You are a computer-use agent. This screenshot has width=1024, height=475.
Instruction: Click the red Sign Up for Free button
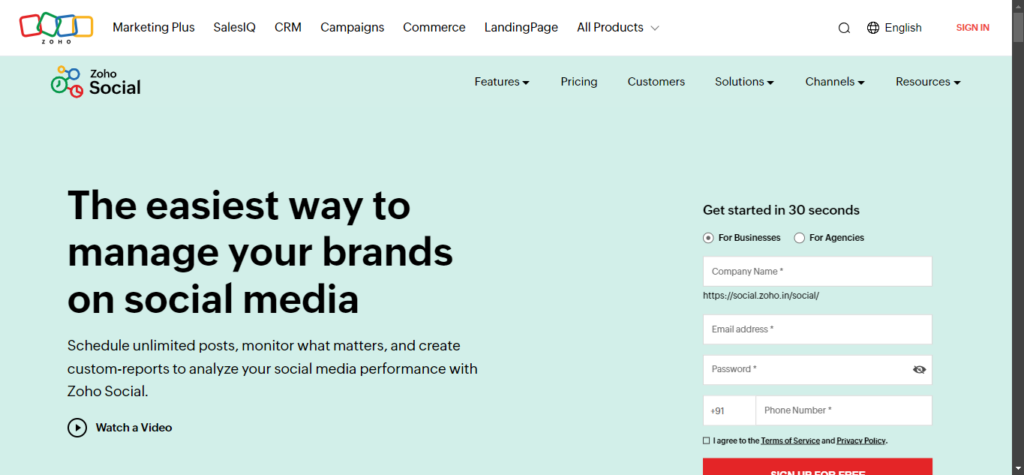[818, 467]
